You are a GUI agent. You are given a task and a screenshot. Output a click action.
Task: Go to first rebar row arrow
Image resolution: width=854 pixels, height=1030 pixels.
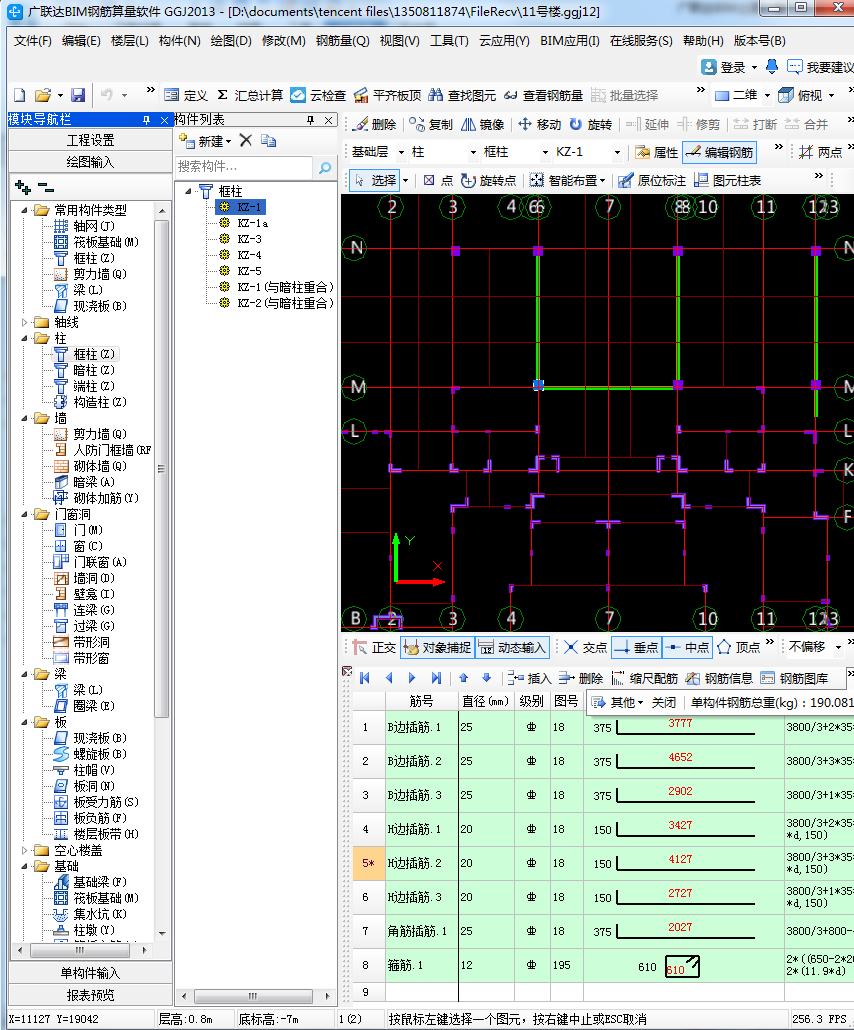pyautogui.click(x=365, y=678)
